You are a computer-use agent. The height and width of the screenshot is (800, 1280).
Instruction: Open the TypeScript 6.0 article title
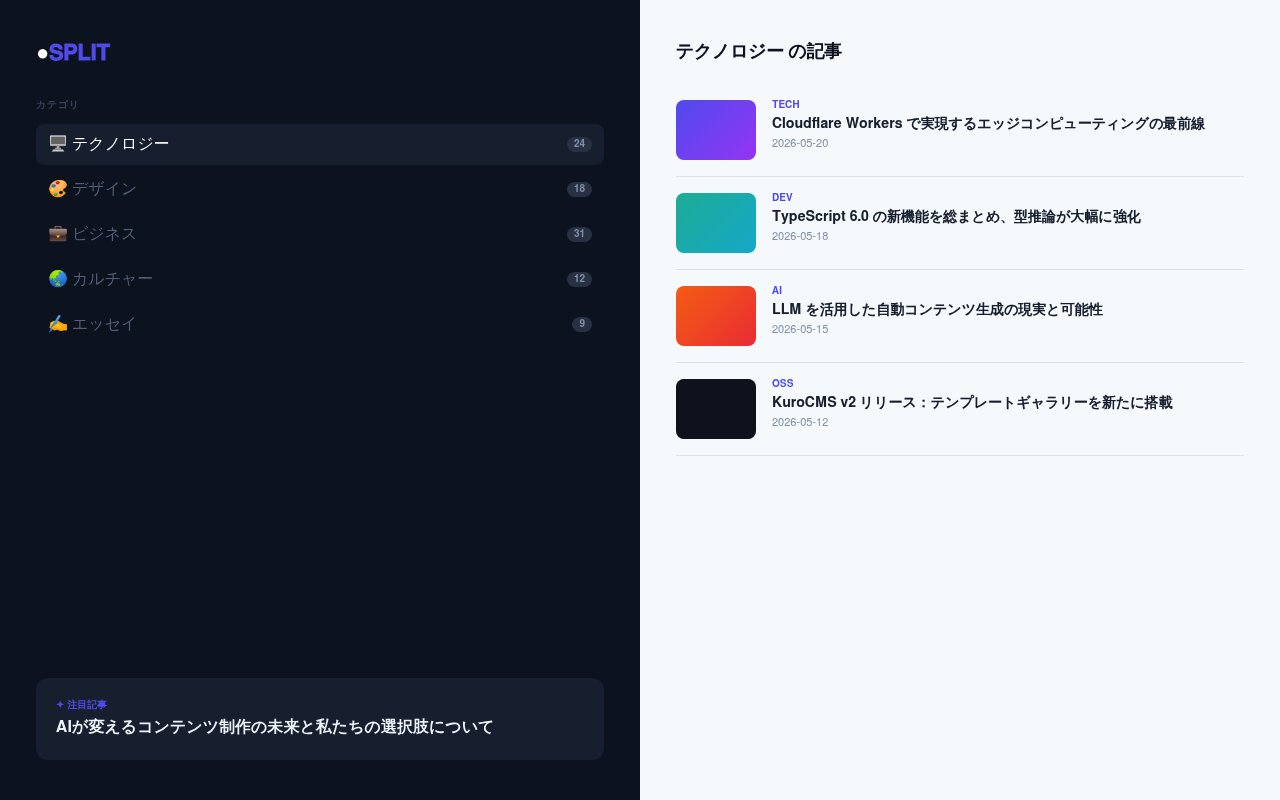(956, 217)
